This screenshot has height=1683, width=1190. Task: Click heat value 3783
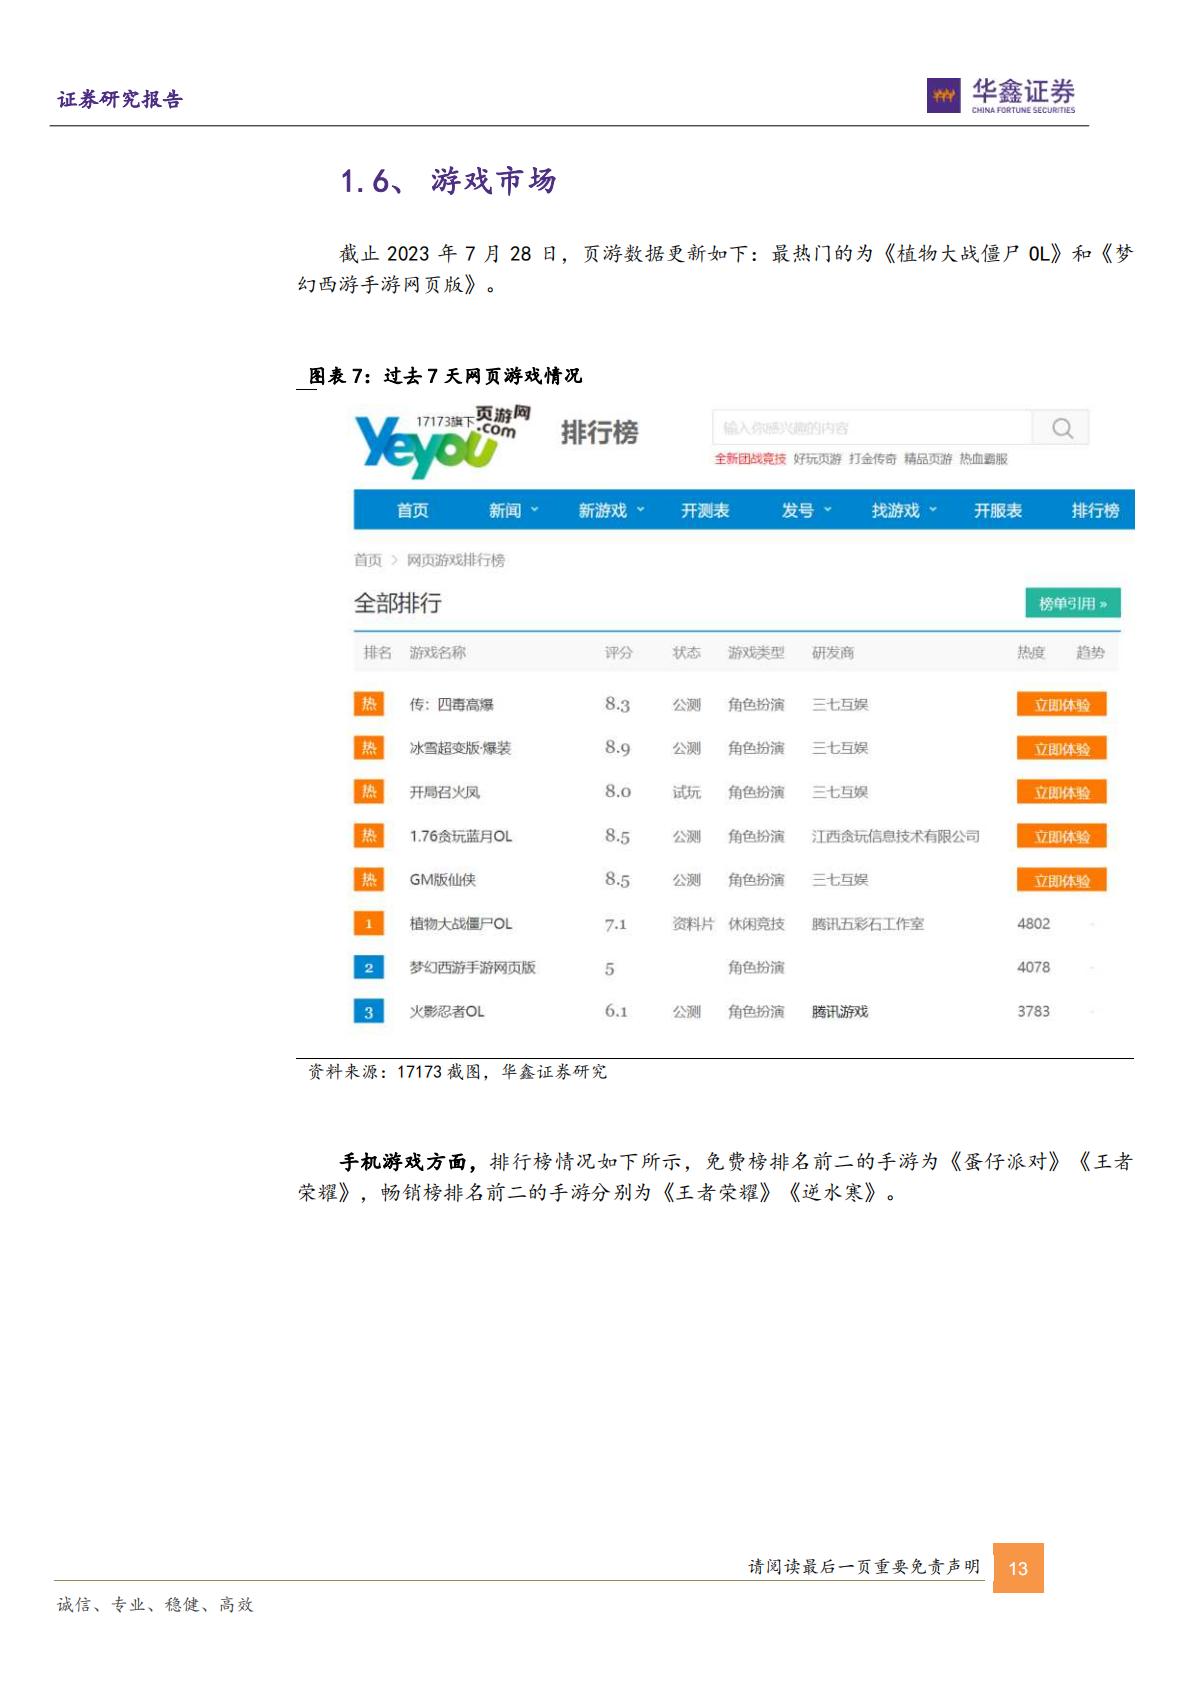(x=1033, y=1012)
